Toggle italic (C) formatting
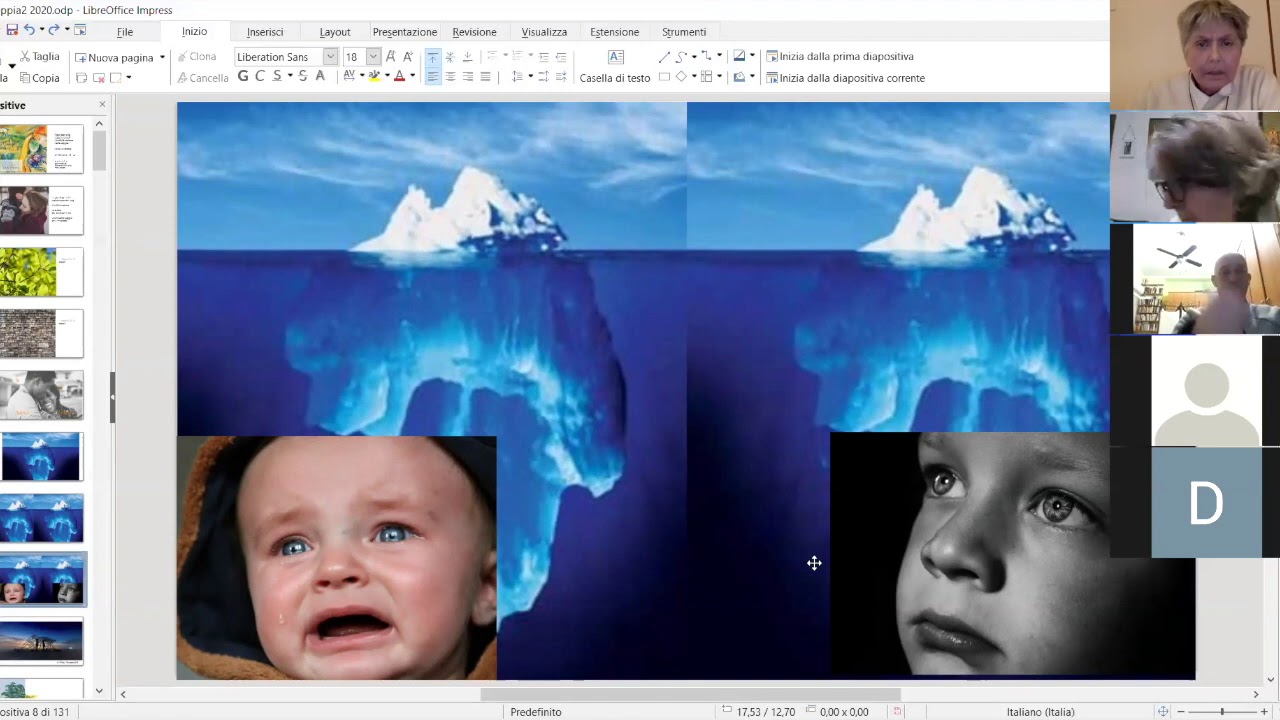Screen dimensions: 1280x720 pyautogui.click(x=260, y=77)
